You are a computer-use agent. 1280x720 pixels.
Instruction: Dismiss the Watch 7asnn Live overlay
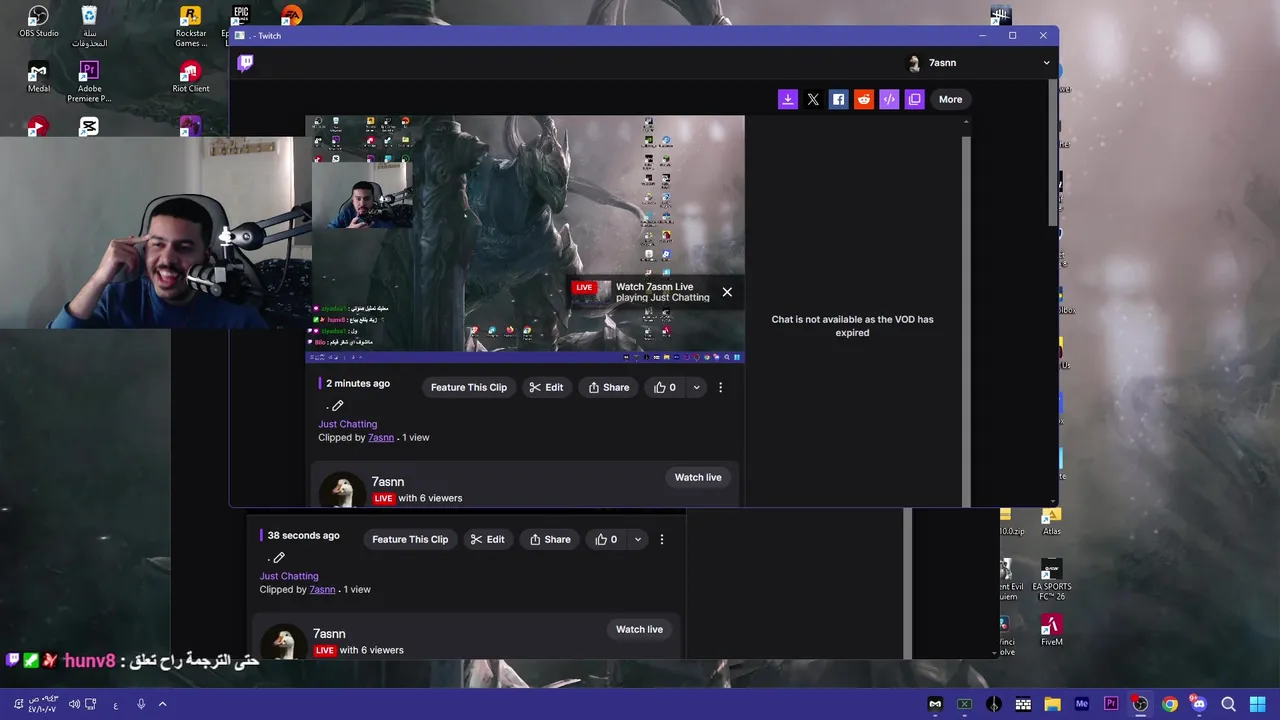tap(727, 292)
